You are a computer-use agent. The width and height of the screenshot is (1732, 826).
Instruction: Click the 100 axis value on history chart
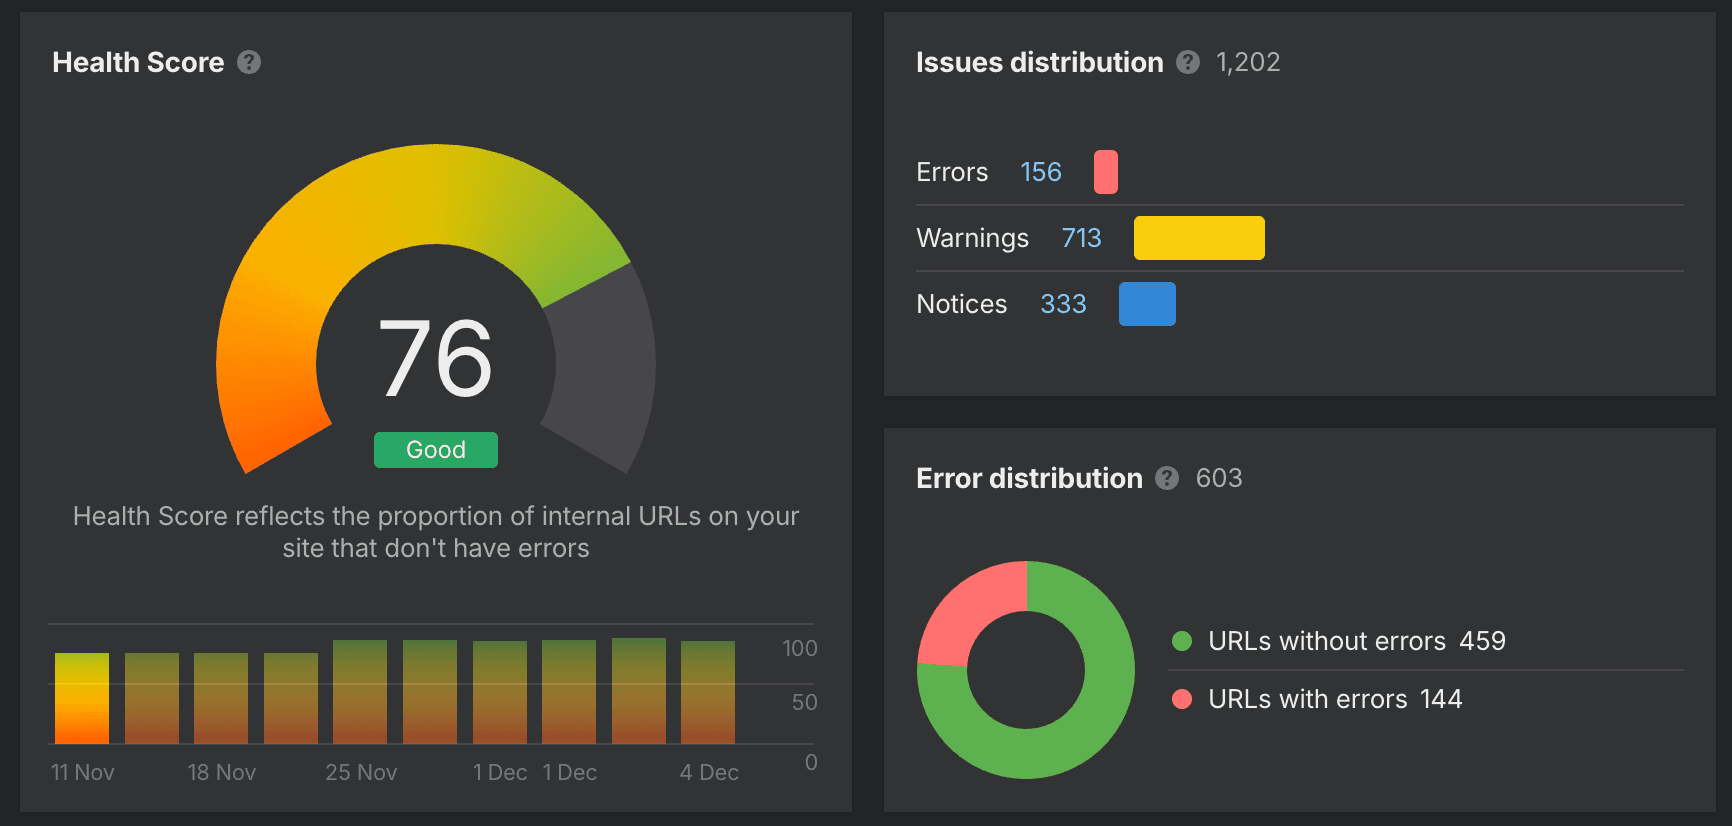[x=800, y=648]
